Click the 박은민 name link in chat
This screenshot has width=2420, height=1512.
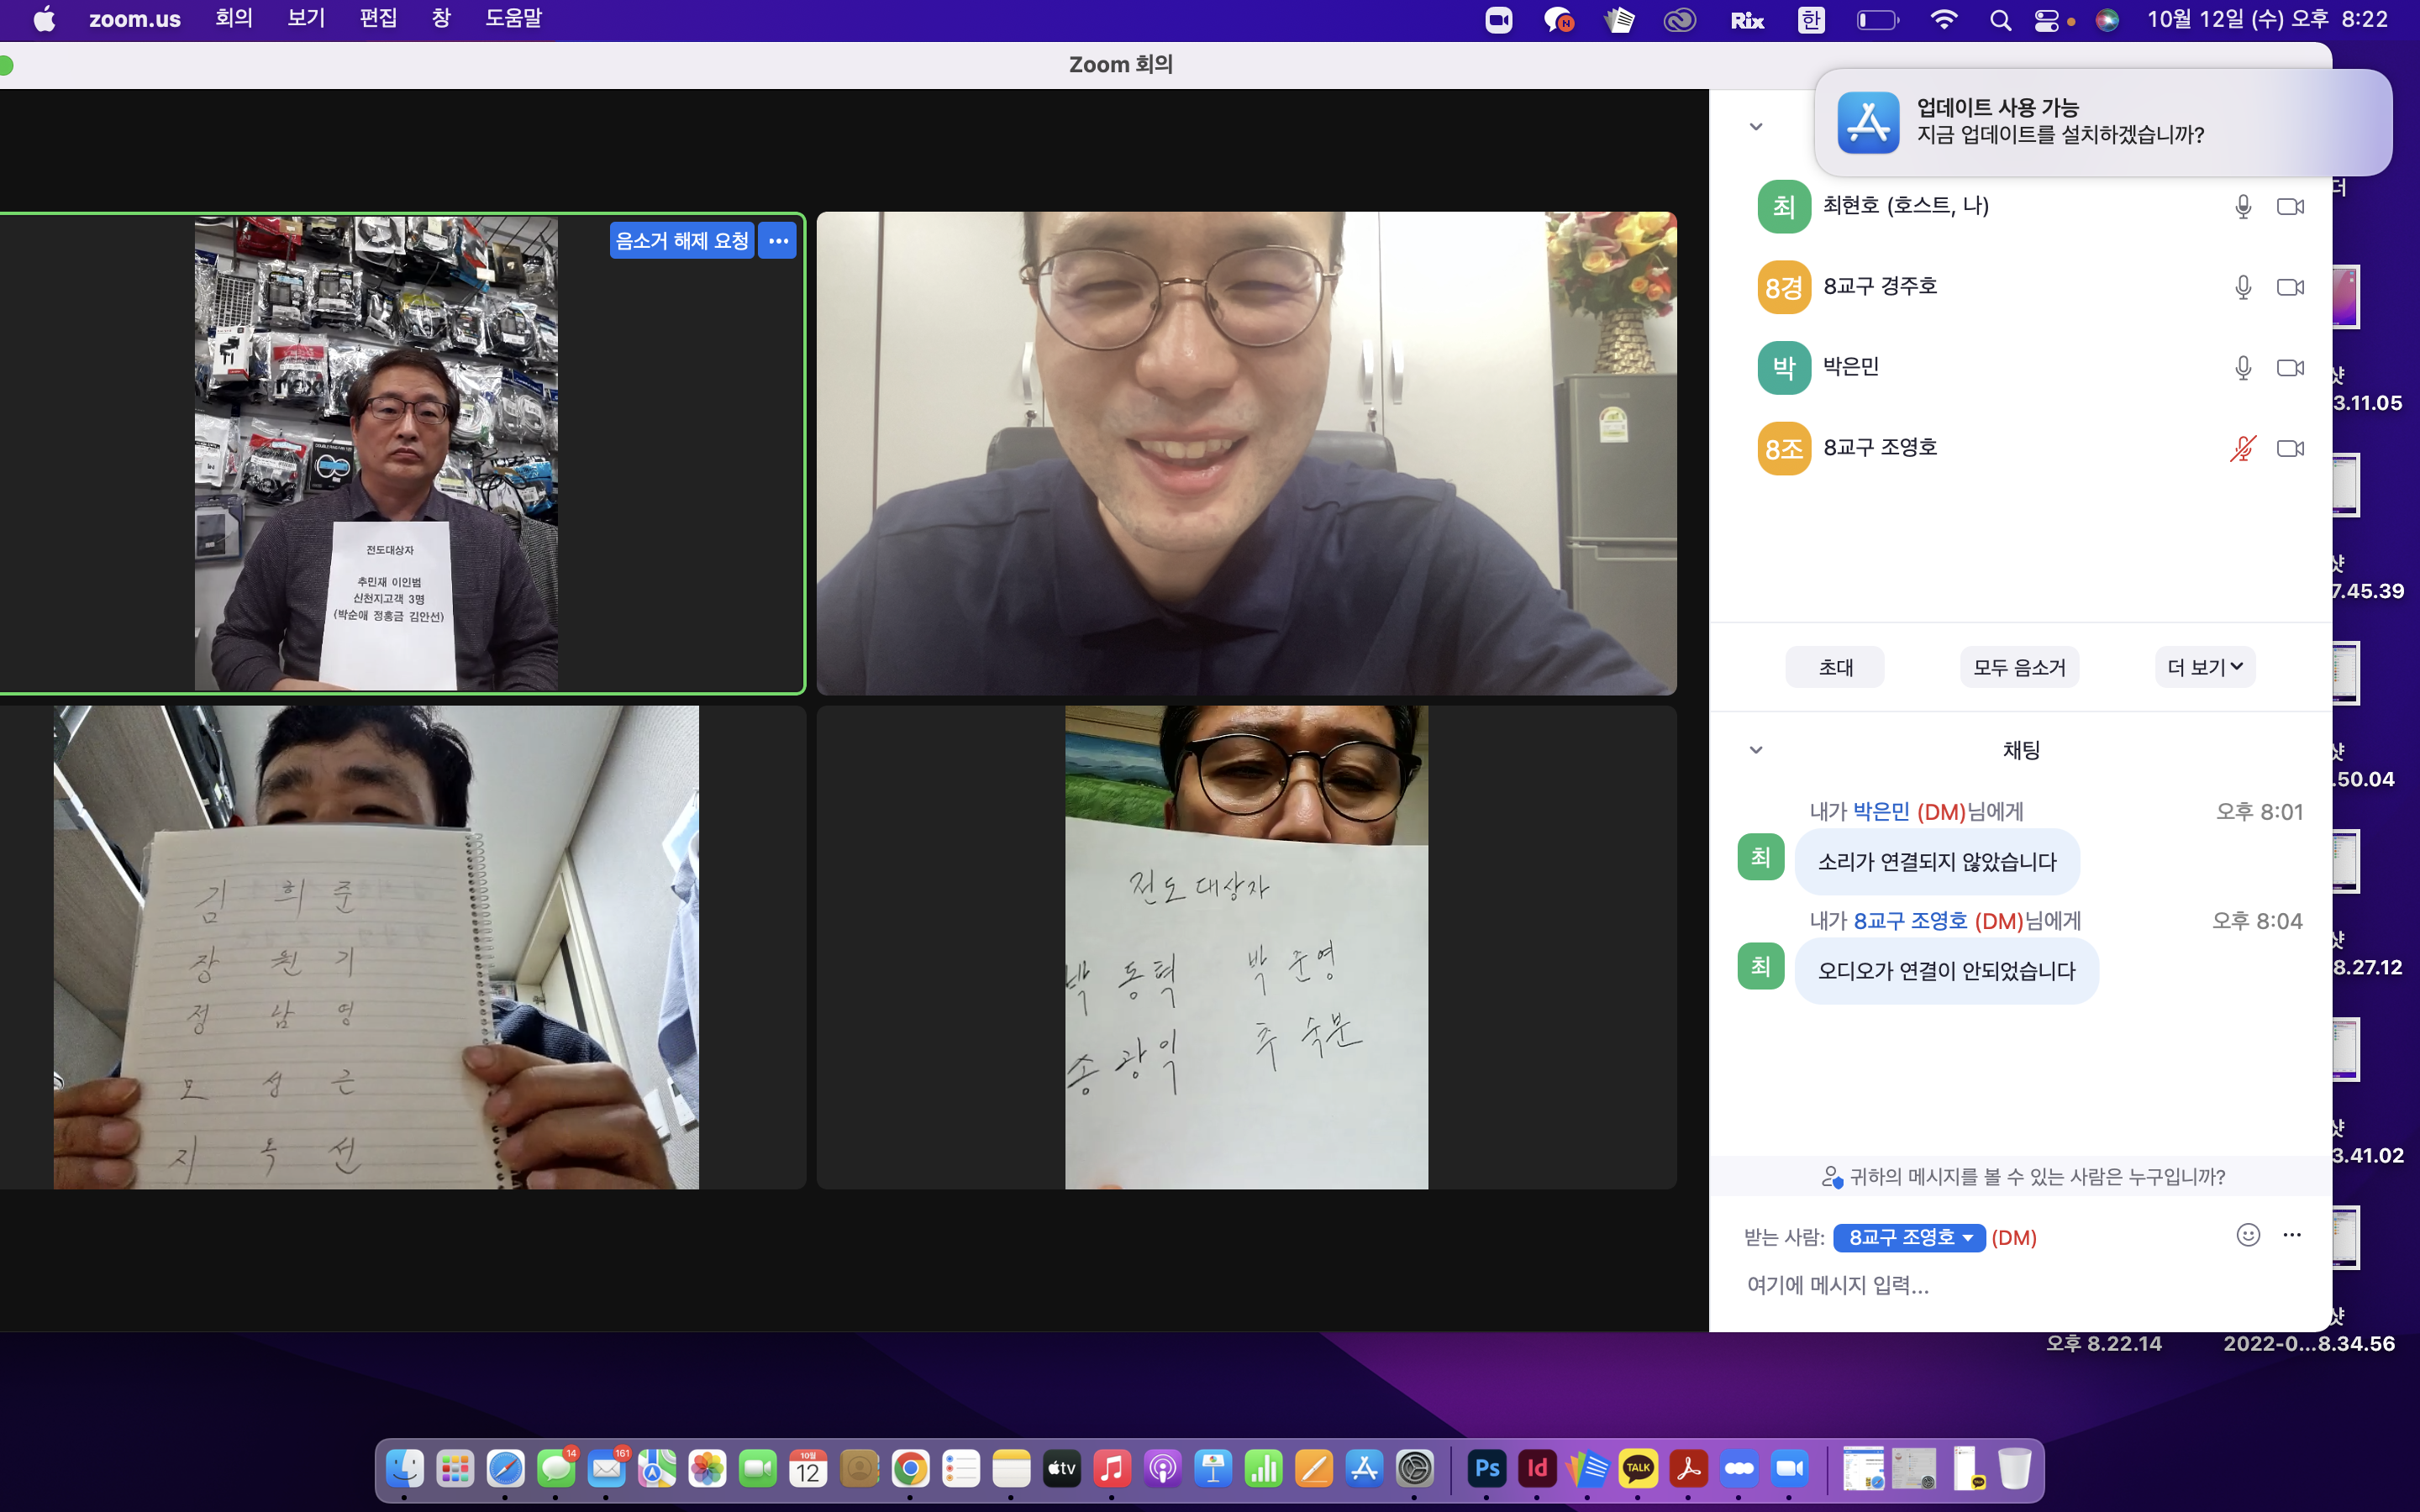pyautogui.click(x=1881, y=812)
